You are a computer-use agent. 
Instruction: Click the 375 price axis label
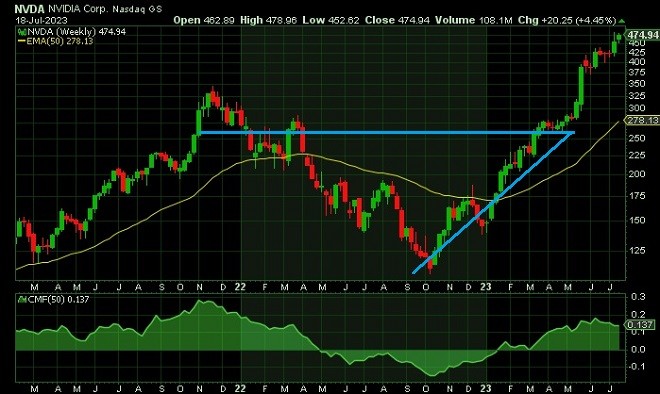pos(636,72)
